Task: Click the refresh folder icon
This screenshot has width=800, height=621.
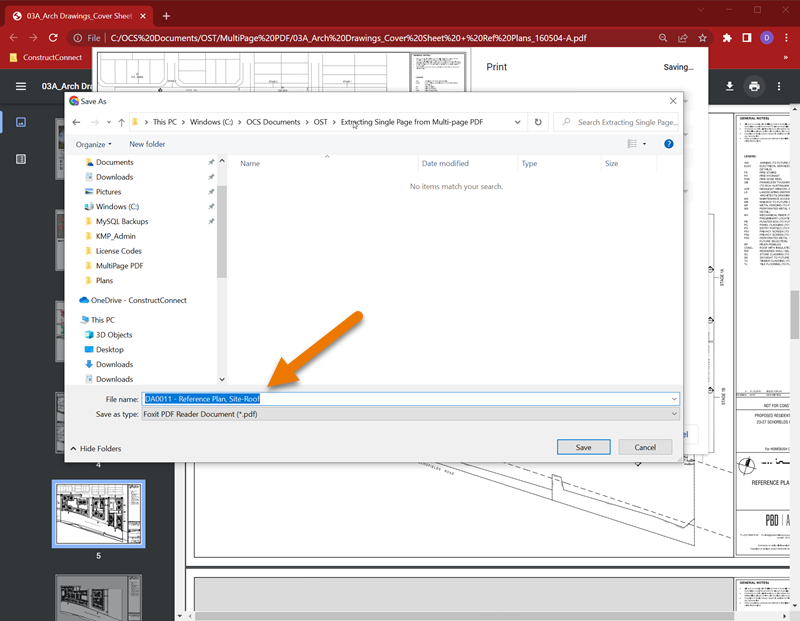Action: [x=538, y=122]
